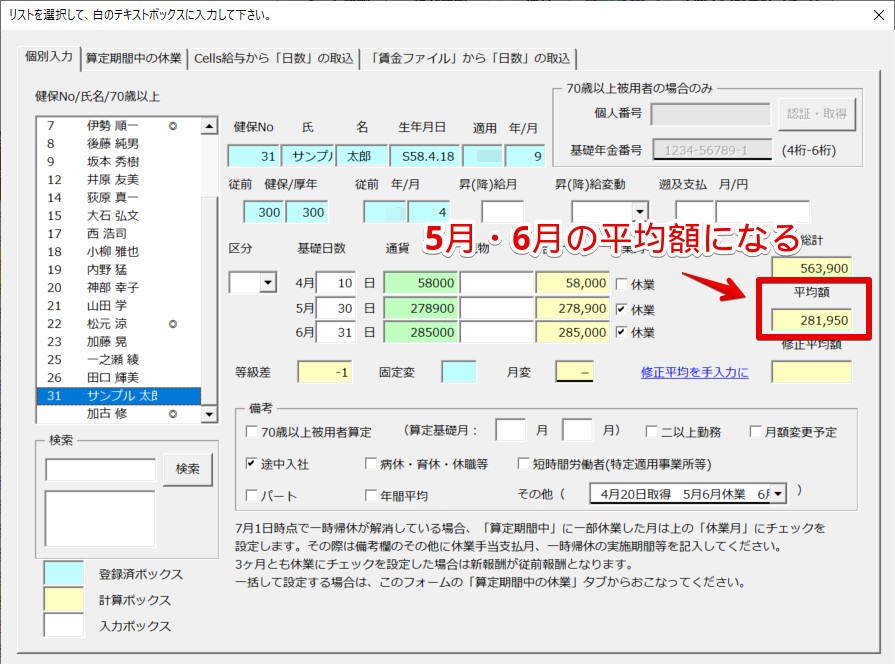Tick the パート checkbox

pyautogui.click(x=252, y=495)
